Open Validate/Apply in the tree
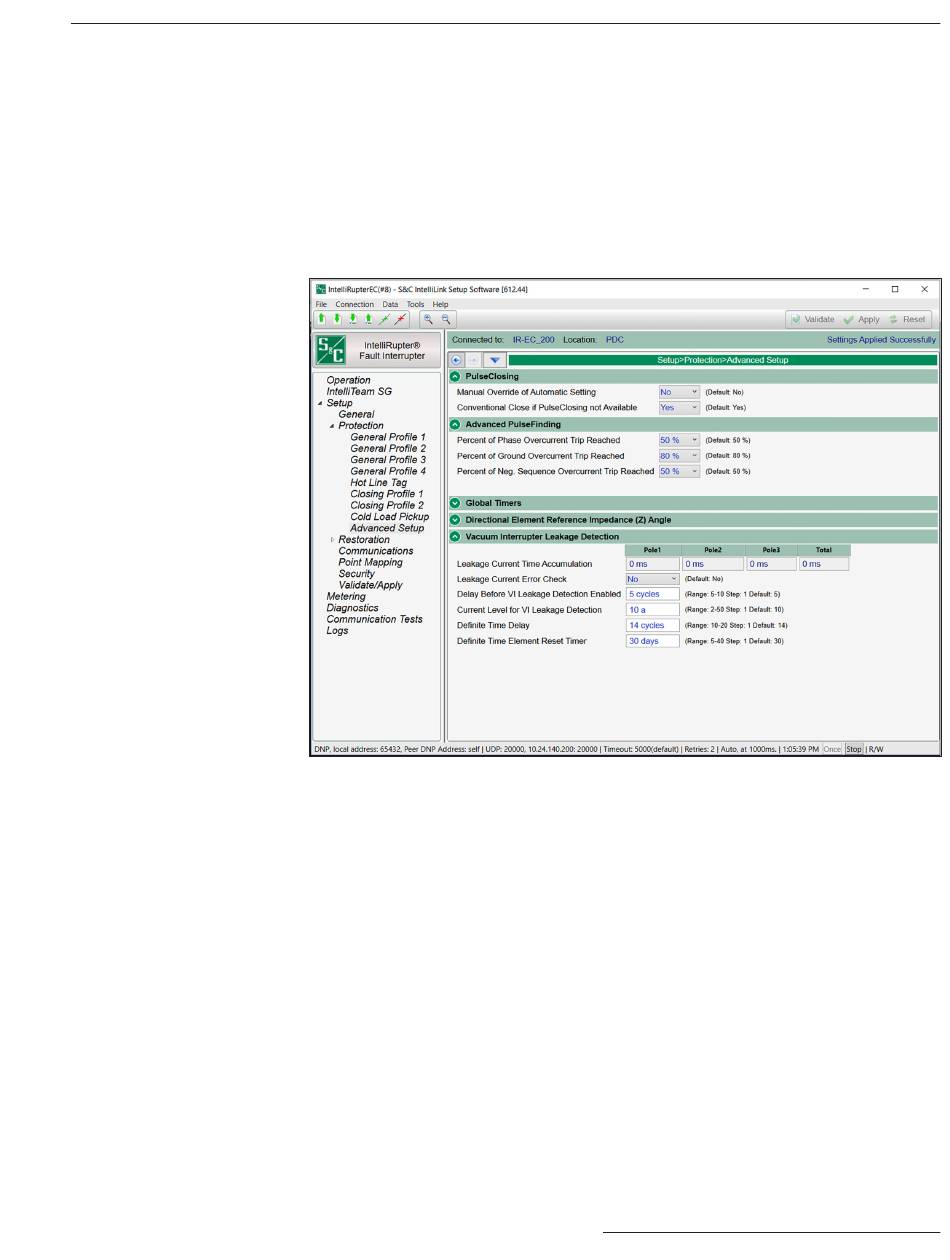The width and height of the screenshot is (950, 1260). coord(370,585)
